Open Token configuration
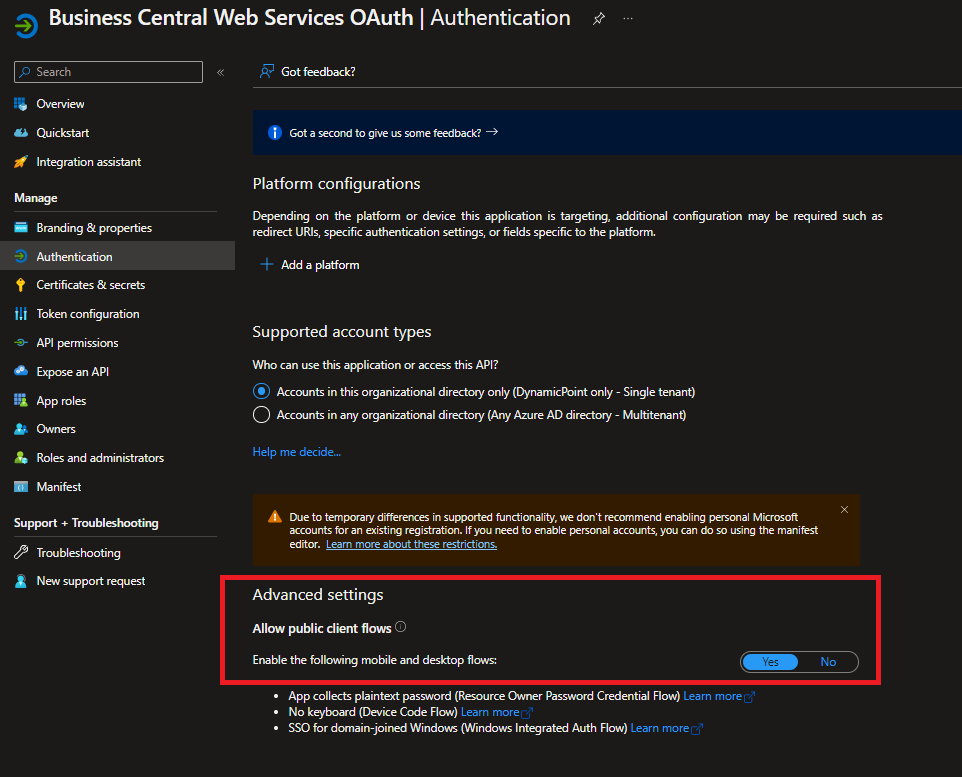This screenshot has height=777, width=962. [88, 314]
